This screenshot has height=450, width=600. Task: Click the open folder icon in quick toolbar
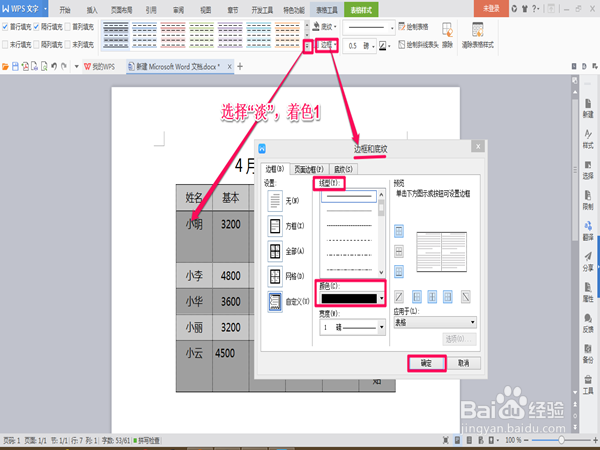click(5, 67)
